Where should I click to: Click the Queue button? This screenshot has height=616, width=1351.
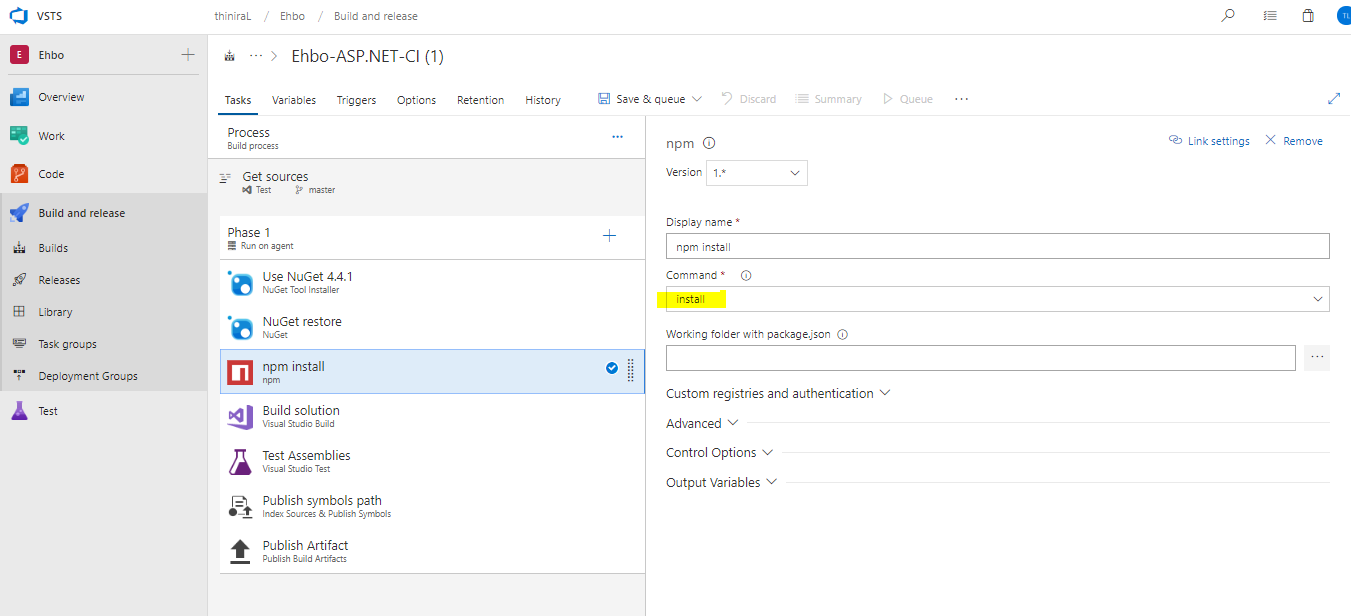[x=907, y=99]
